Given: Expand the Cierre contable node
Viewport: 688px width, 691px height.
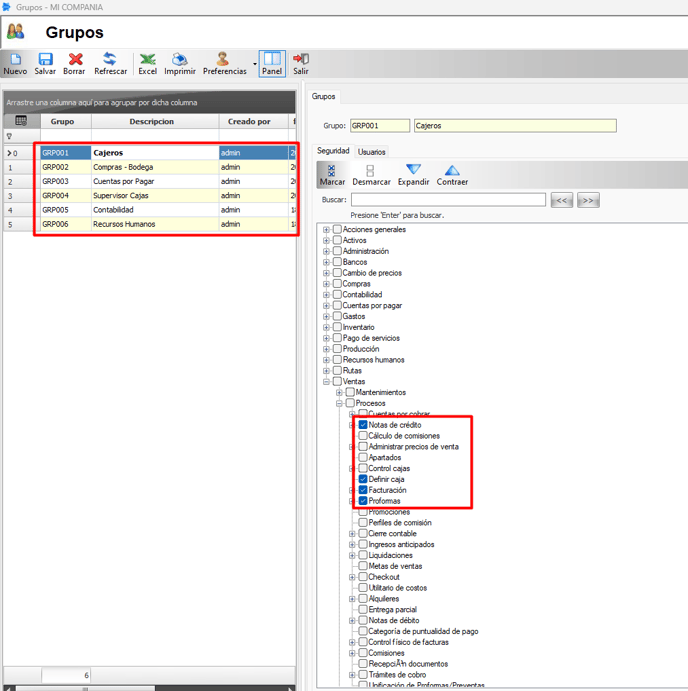Looking at the screenshot, I should pos(352,534).
